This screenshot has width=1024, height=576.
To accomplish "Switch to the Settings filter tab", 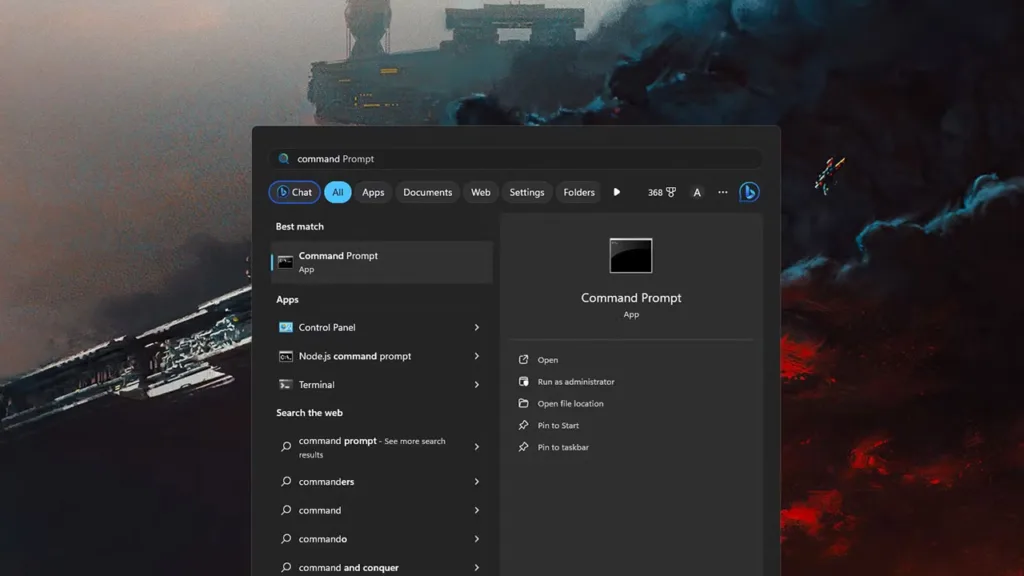I will [x=526, y=192].
